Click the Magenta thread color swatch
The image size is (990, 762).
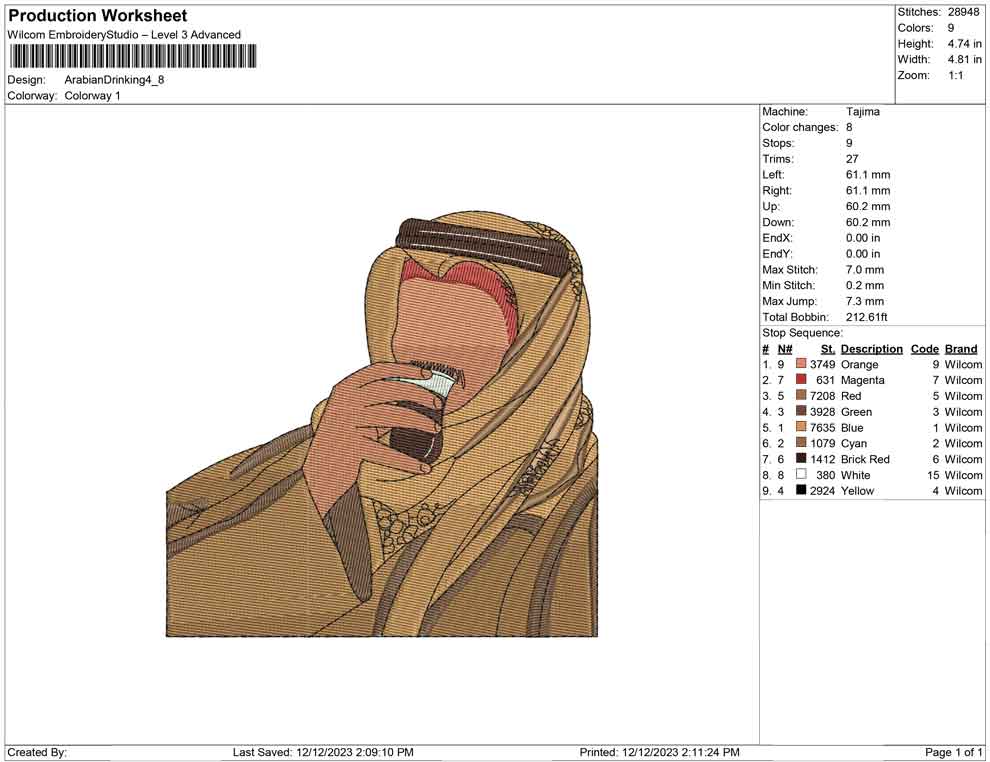[801, 379]
